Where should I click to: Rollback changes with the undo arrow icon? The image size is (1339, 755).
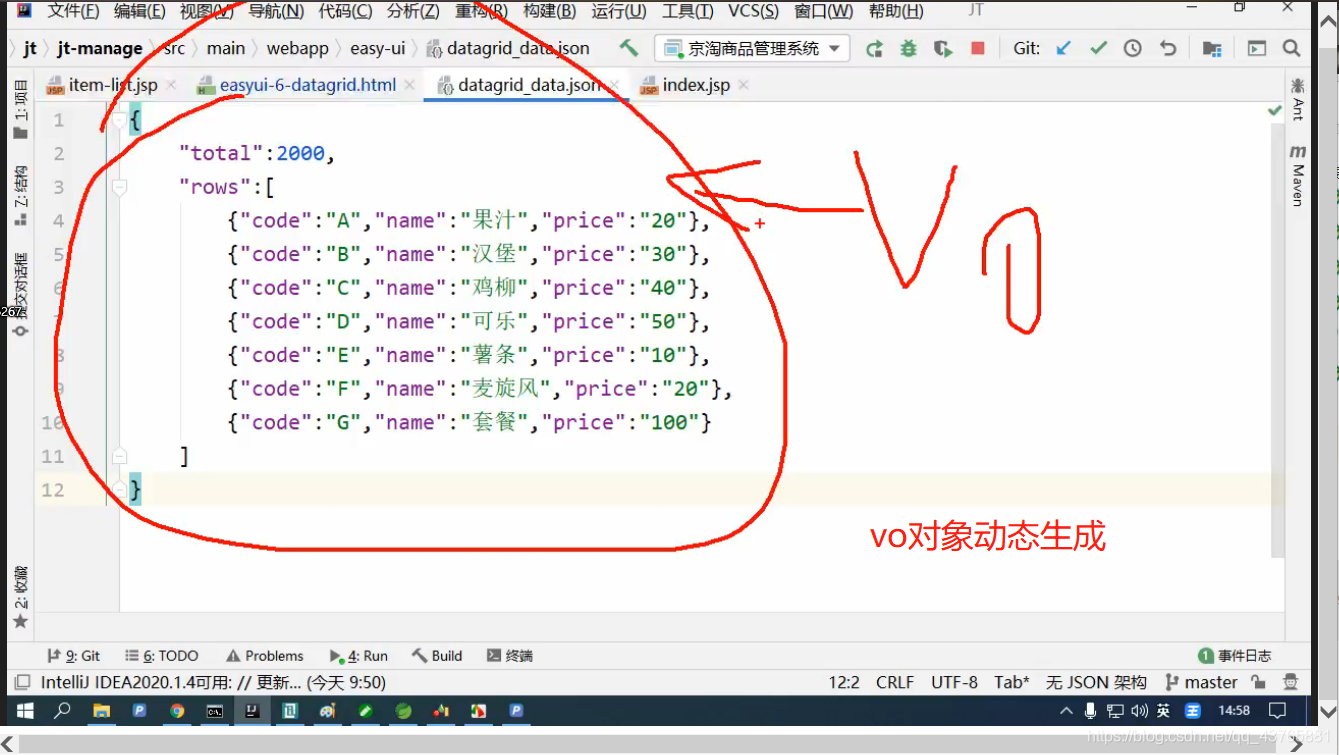tap(1167, 48)
